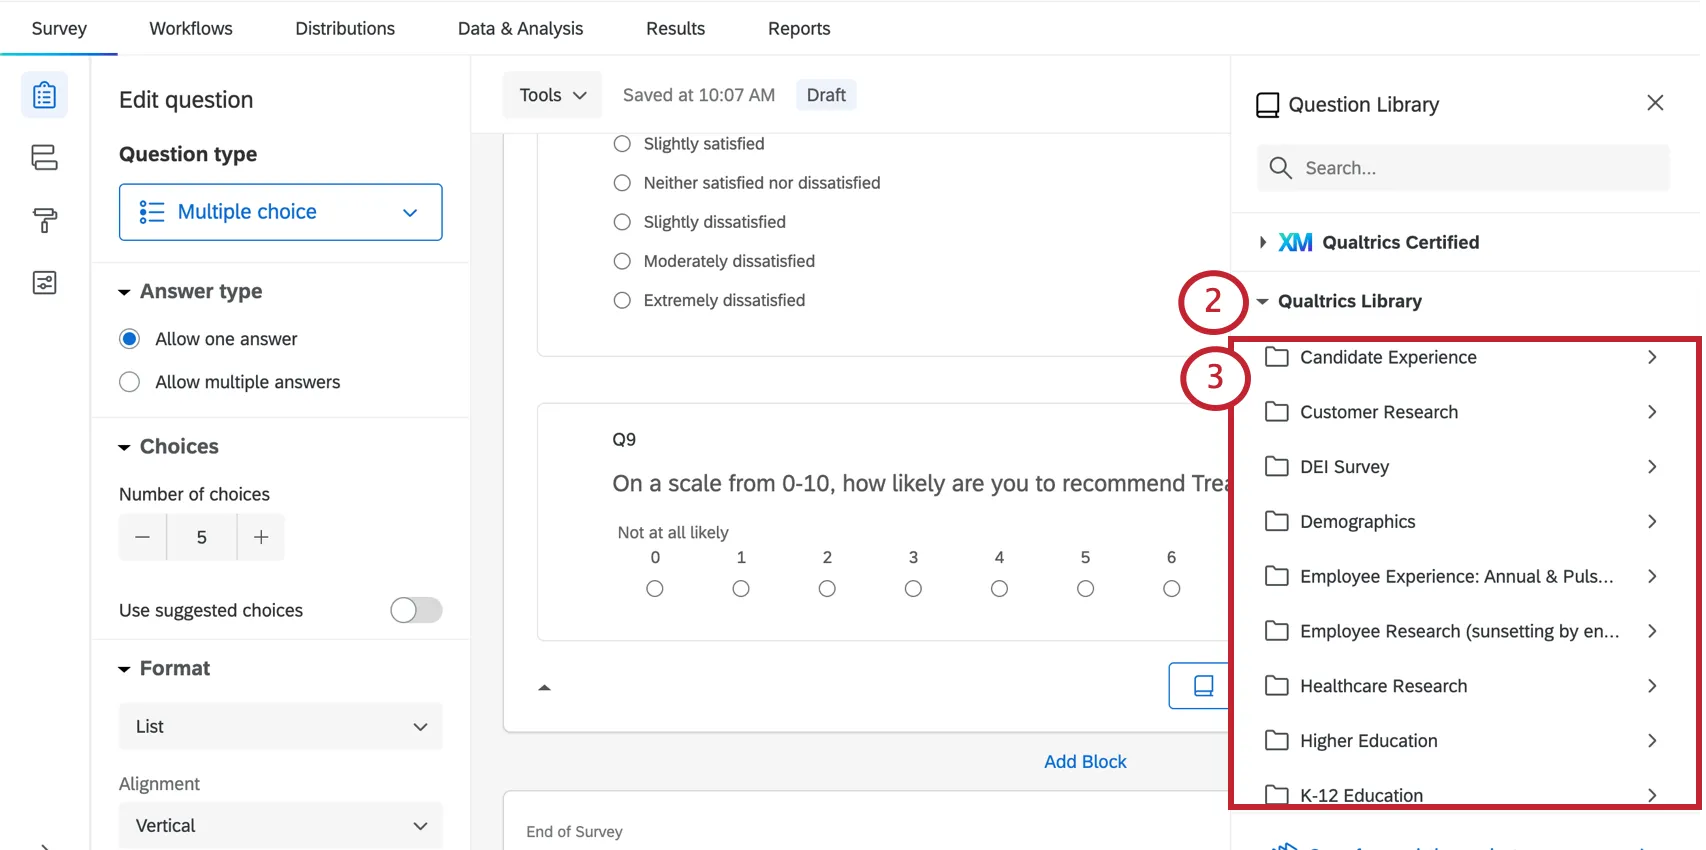Click the Add Block link
The height and width of the screenshot is (850, 1706).
pos(1085,761)
